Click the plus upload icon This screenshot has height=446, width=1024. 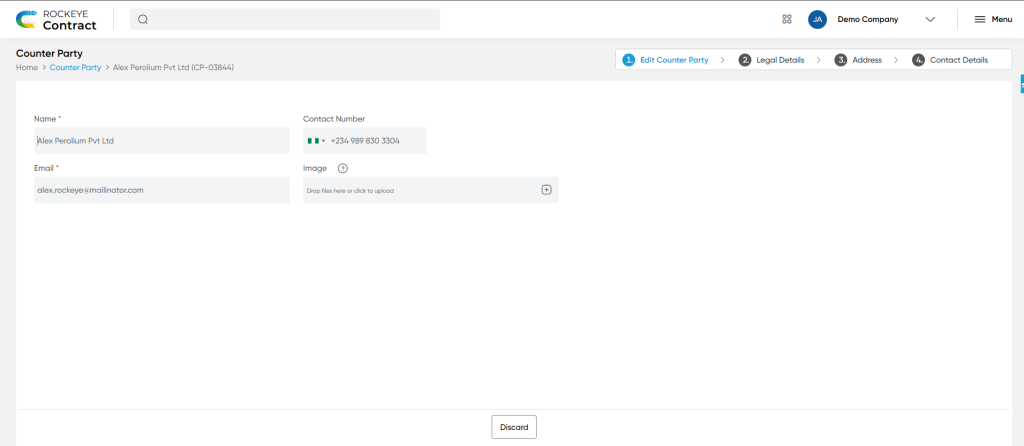tap(547, 190)
